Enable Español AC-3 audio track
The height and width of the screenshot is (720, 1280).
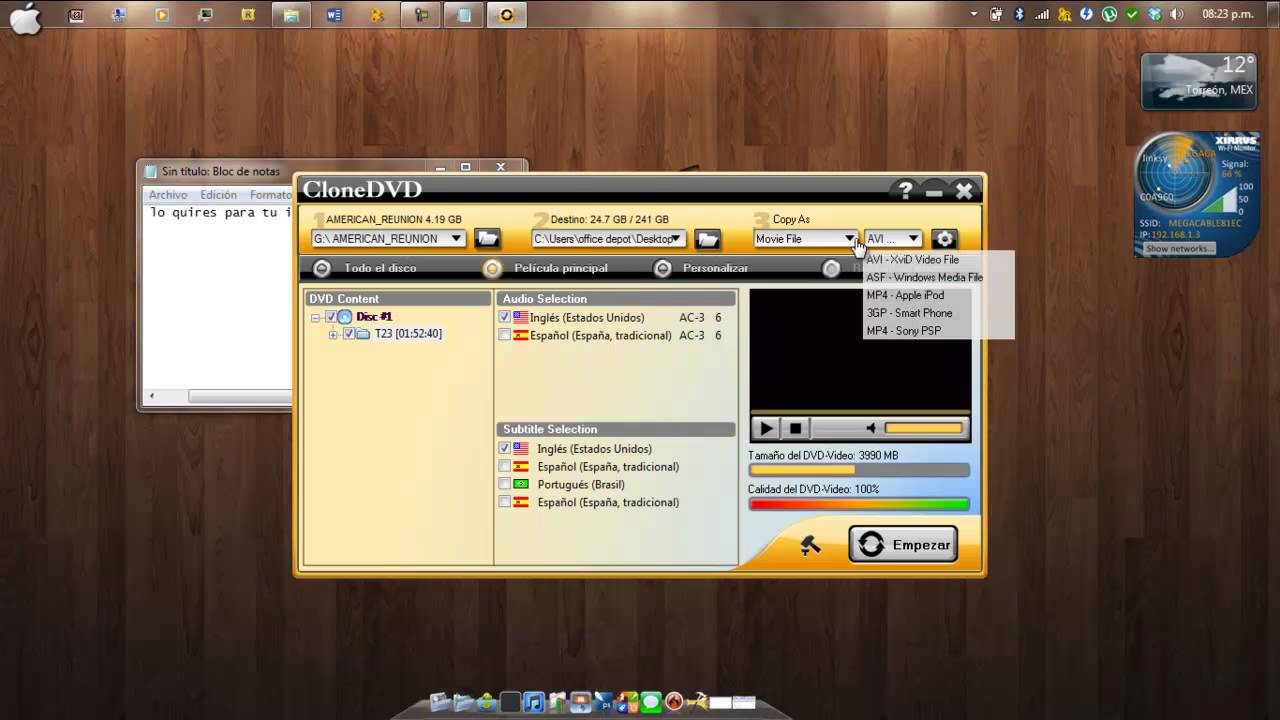click(x=505, y=335)
